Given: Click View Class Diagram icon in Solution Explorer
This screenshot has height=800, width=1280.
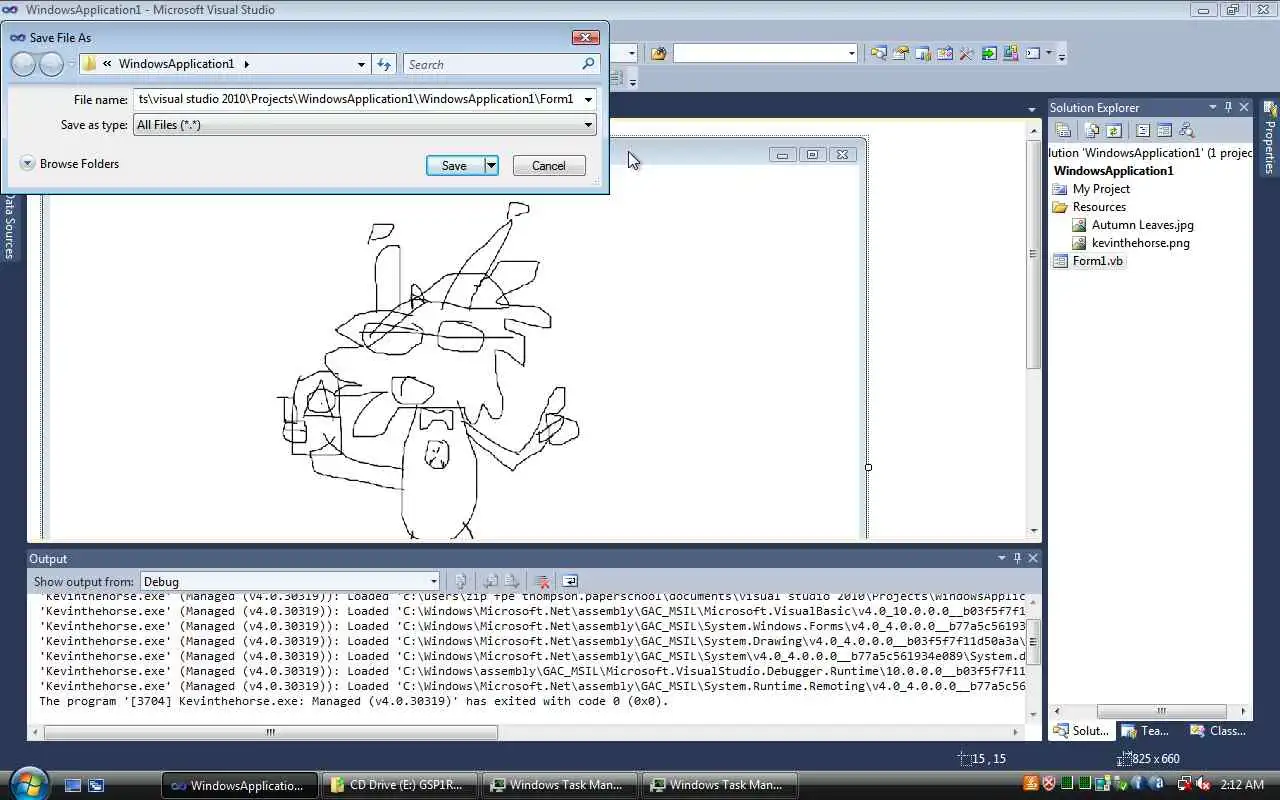Looking at the screenshot, I should (x=1187, y=130).
